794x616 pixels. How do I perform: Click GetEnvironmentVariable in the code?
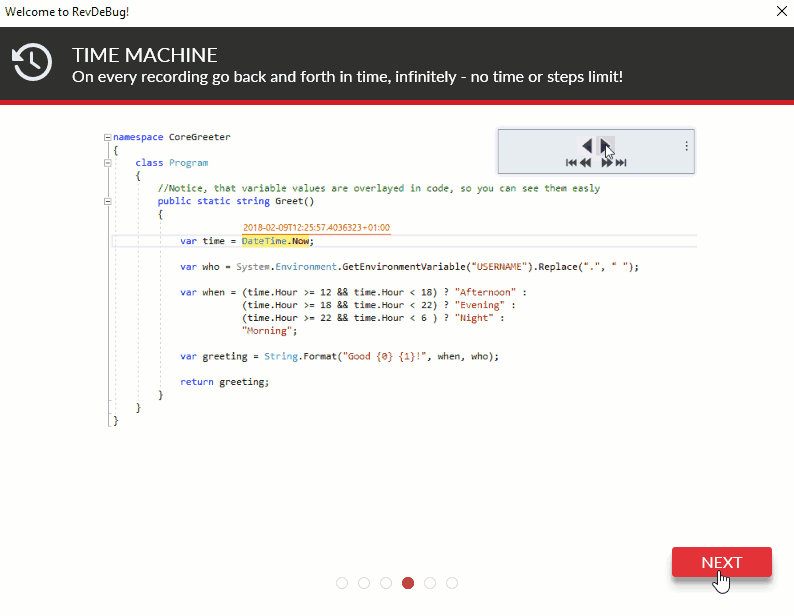404,266
